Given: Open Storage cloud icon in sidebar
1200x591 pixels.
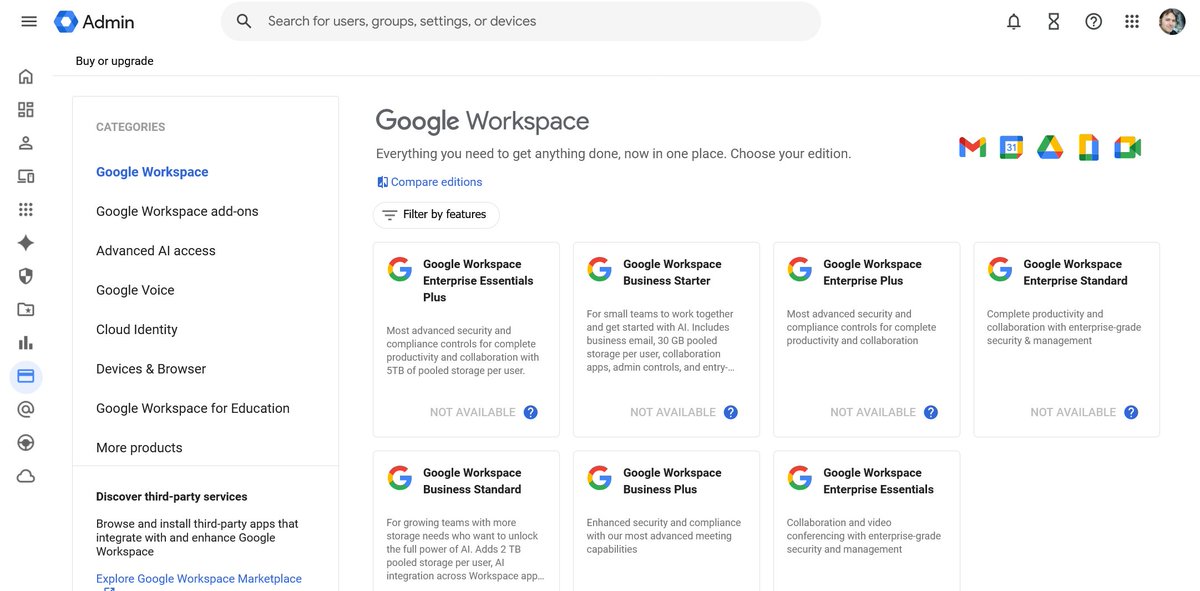Looking at the screenshot, I should tap(26, 476).
